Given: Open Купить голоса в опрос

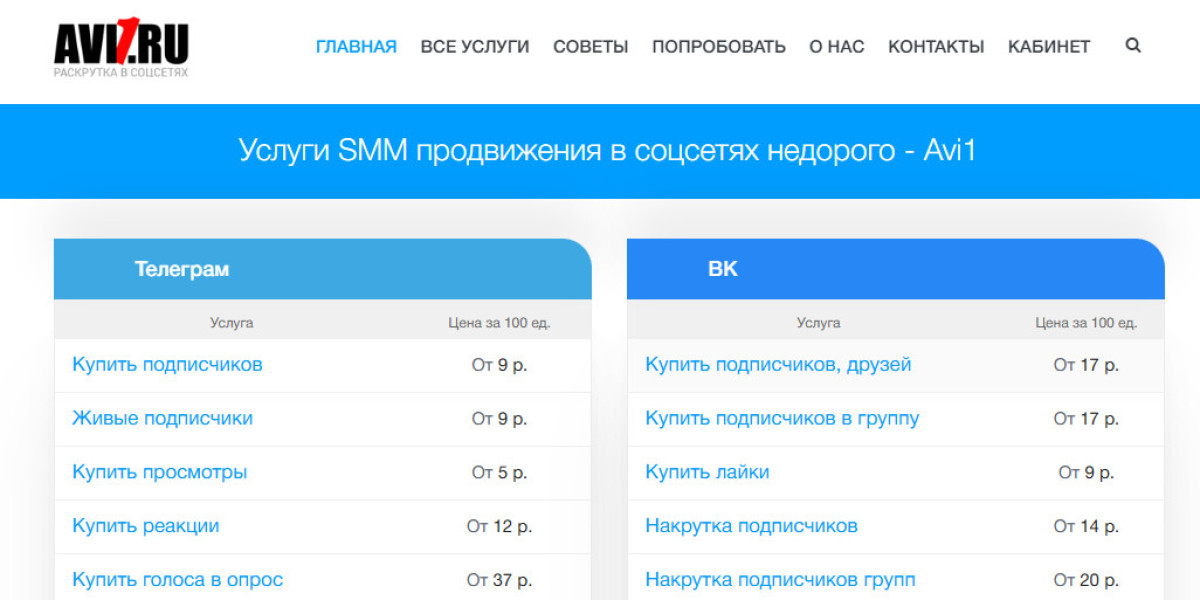Looking at the screenshot, I should pos(177,579).
